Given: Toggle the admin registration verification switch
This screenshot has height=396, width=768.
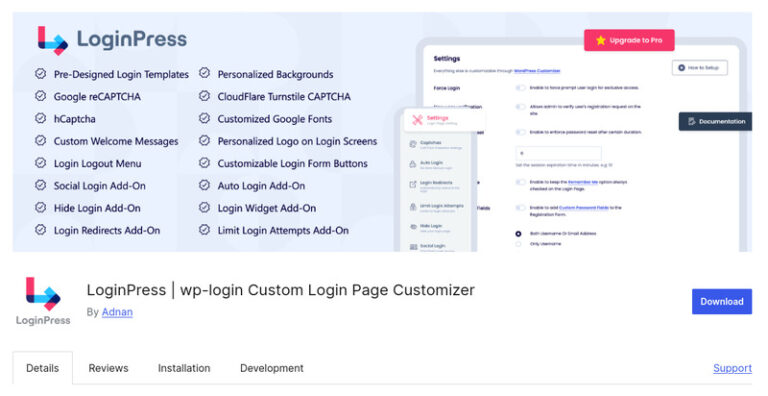Looking at the screenshot, I should click(x=520, y=106).
